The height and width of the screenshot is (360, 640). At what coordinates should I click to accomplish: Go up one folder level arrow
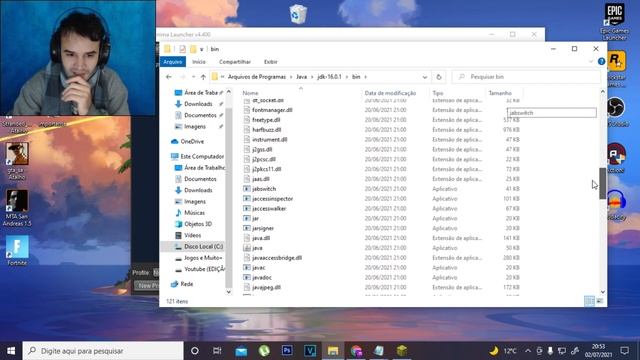[203, 77]
